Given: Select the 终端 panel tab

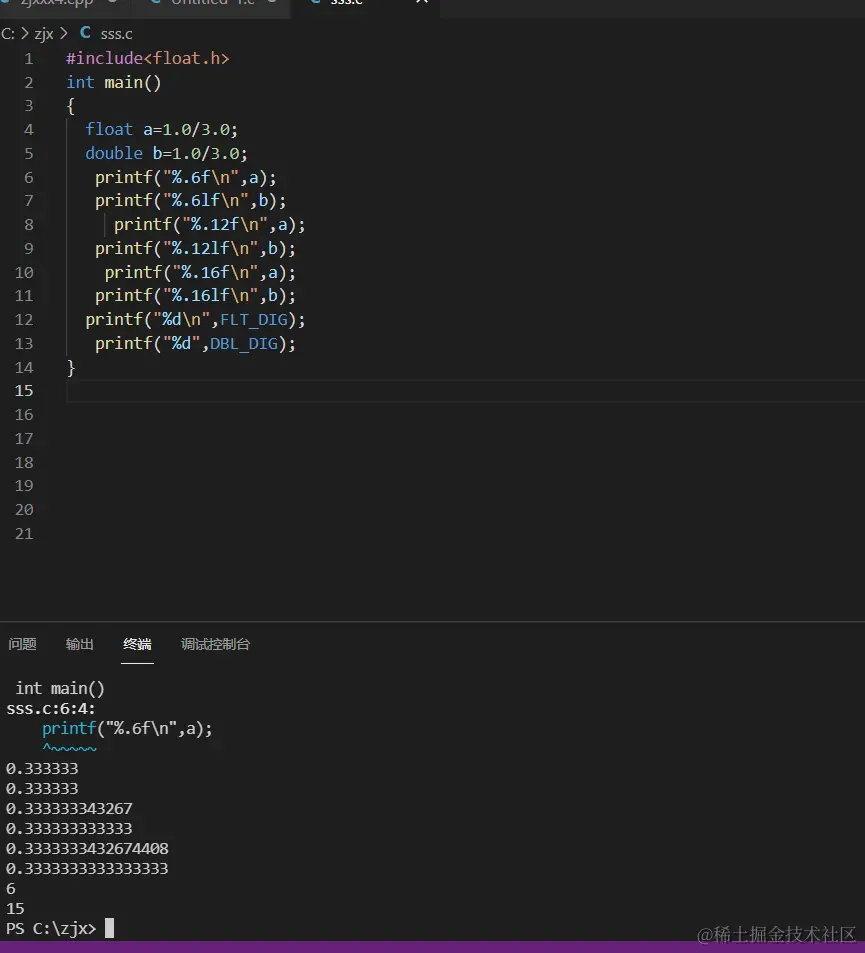Looking at the screenshot, I should click(137, 644).
